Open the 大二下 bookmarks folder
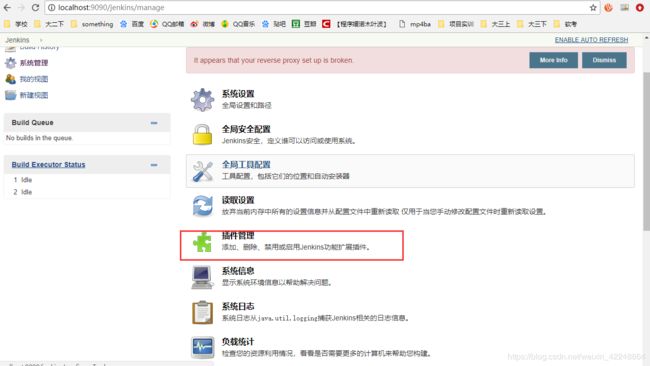 point(49,24)
